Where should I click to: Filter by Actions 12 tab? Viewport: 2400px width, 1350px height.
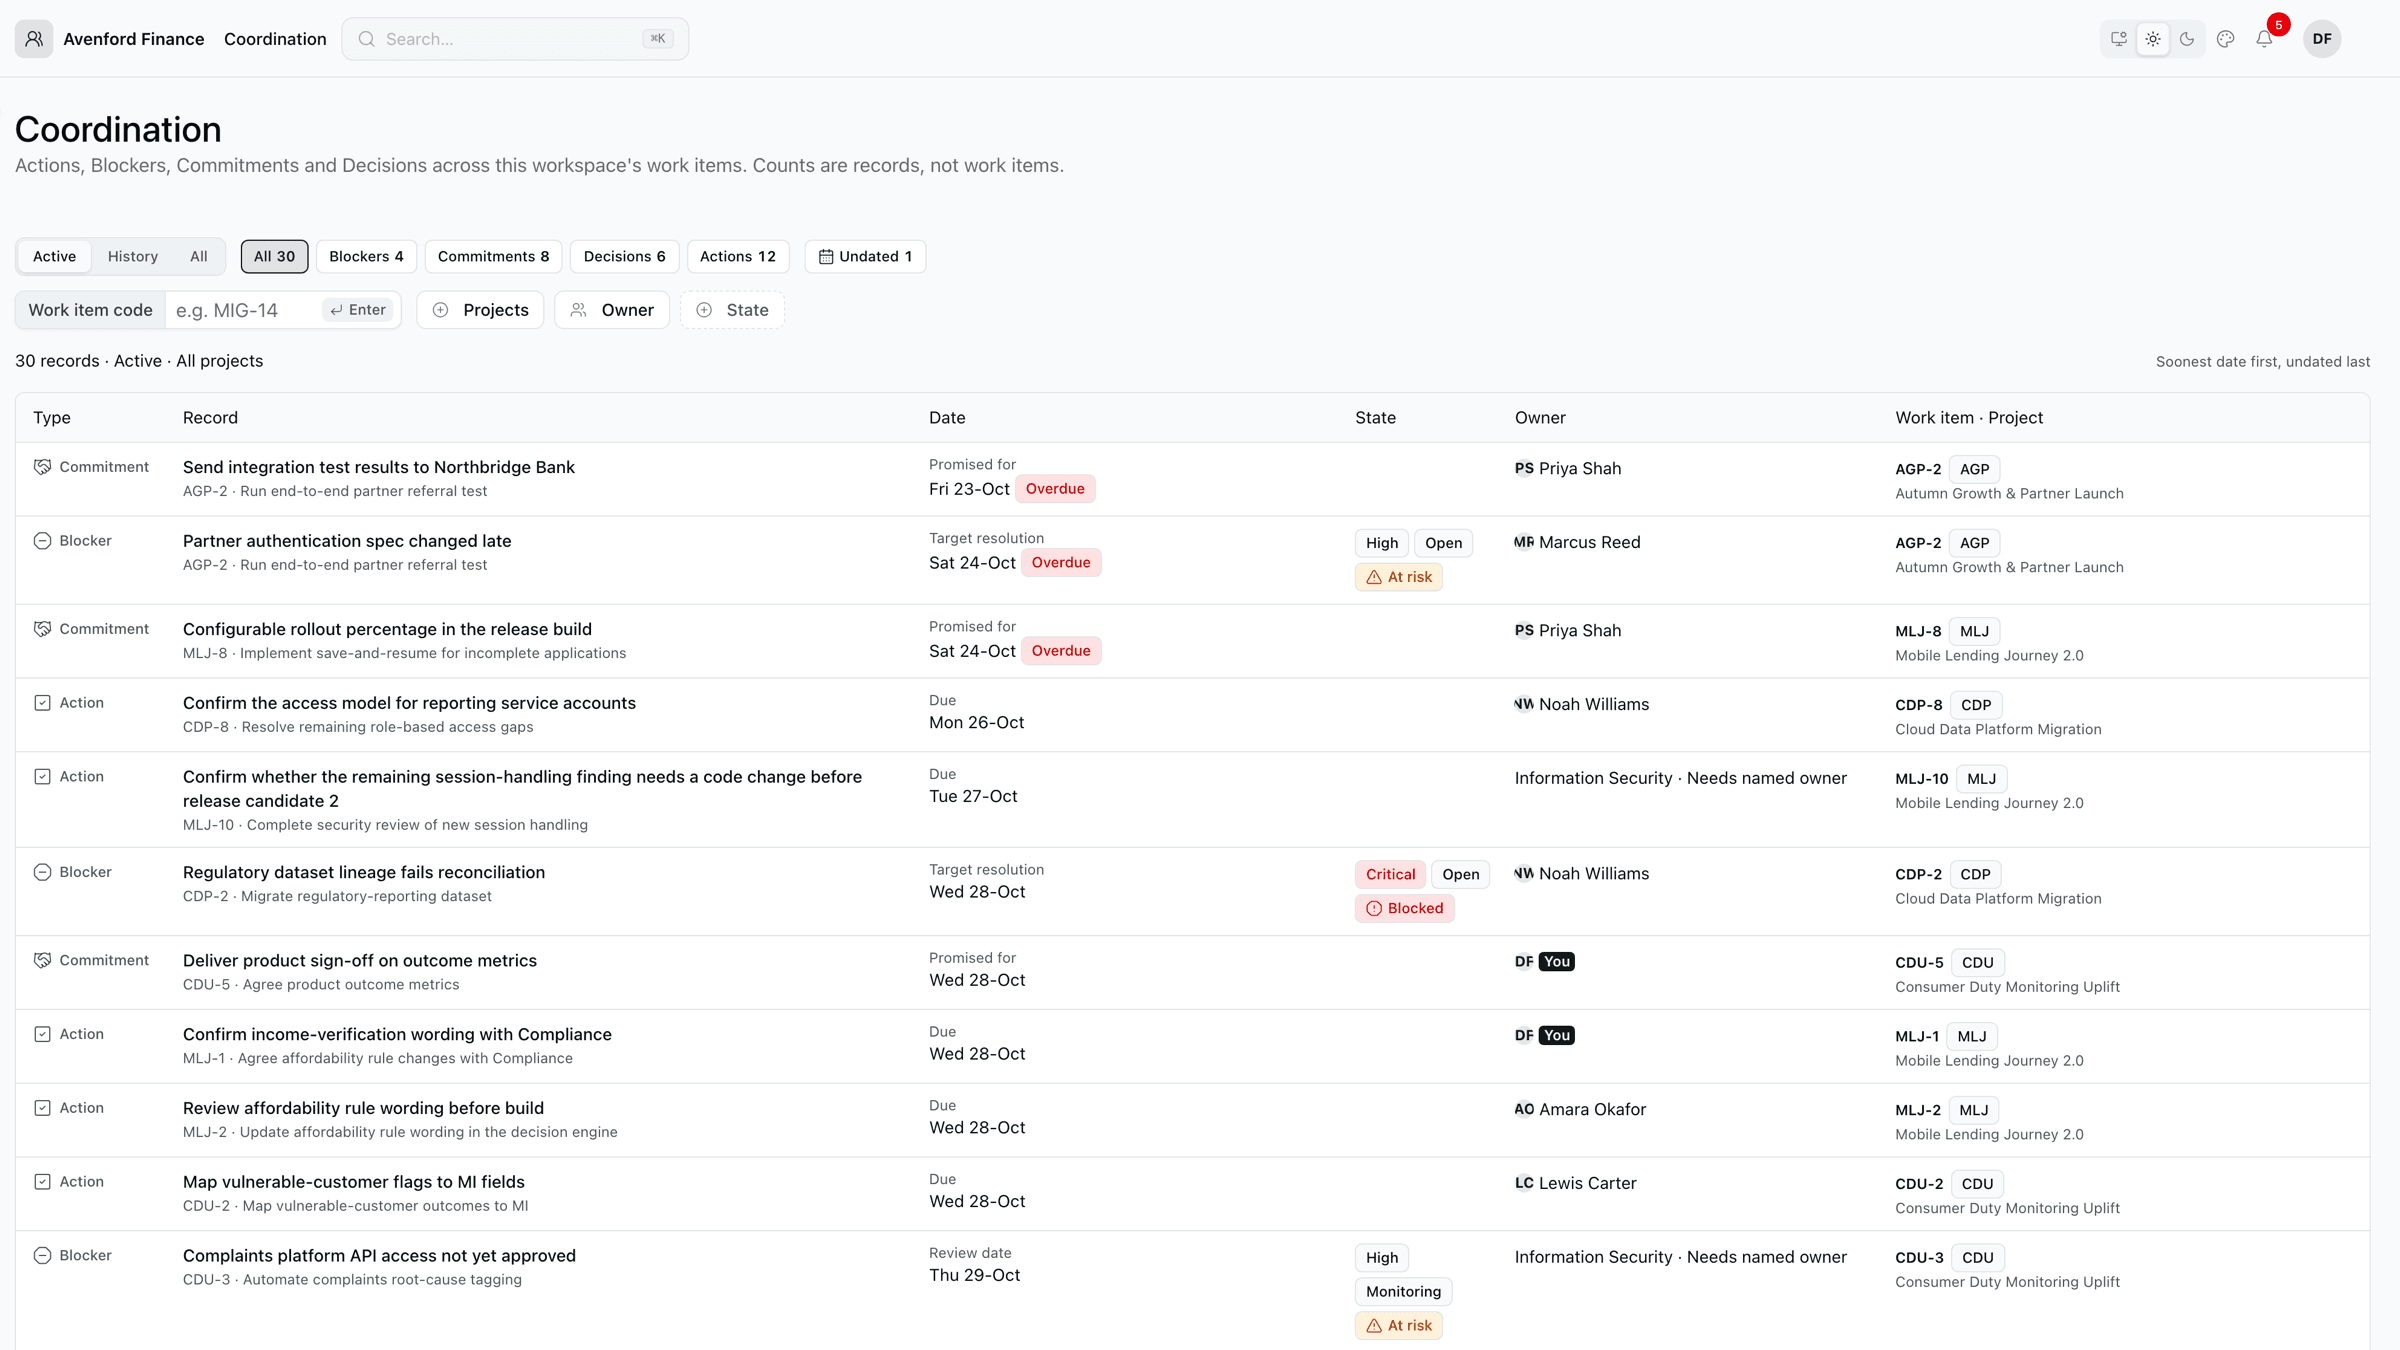coord(738,256)
